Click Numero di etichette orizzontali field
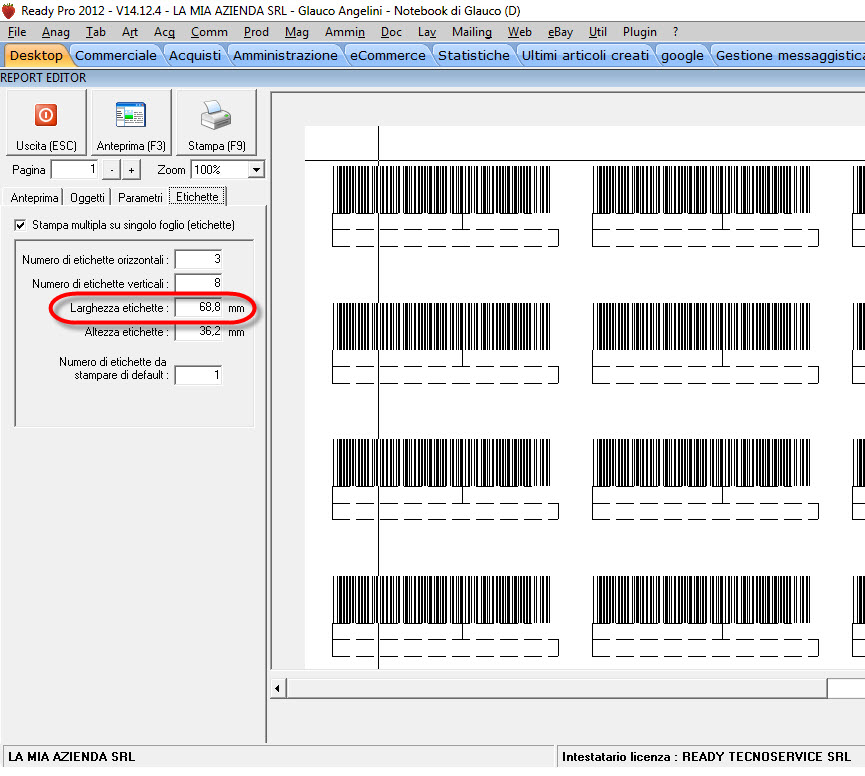 199,259
